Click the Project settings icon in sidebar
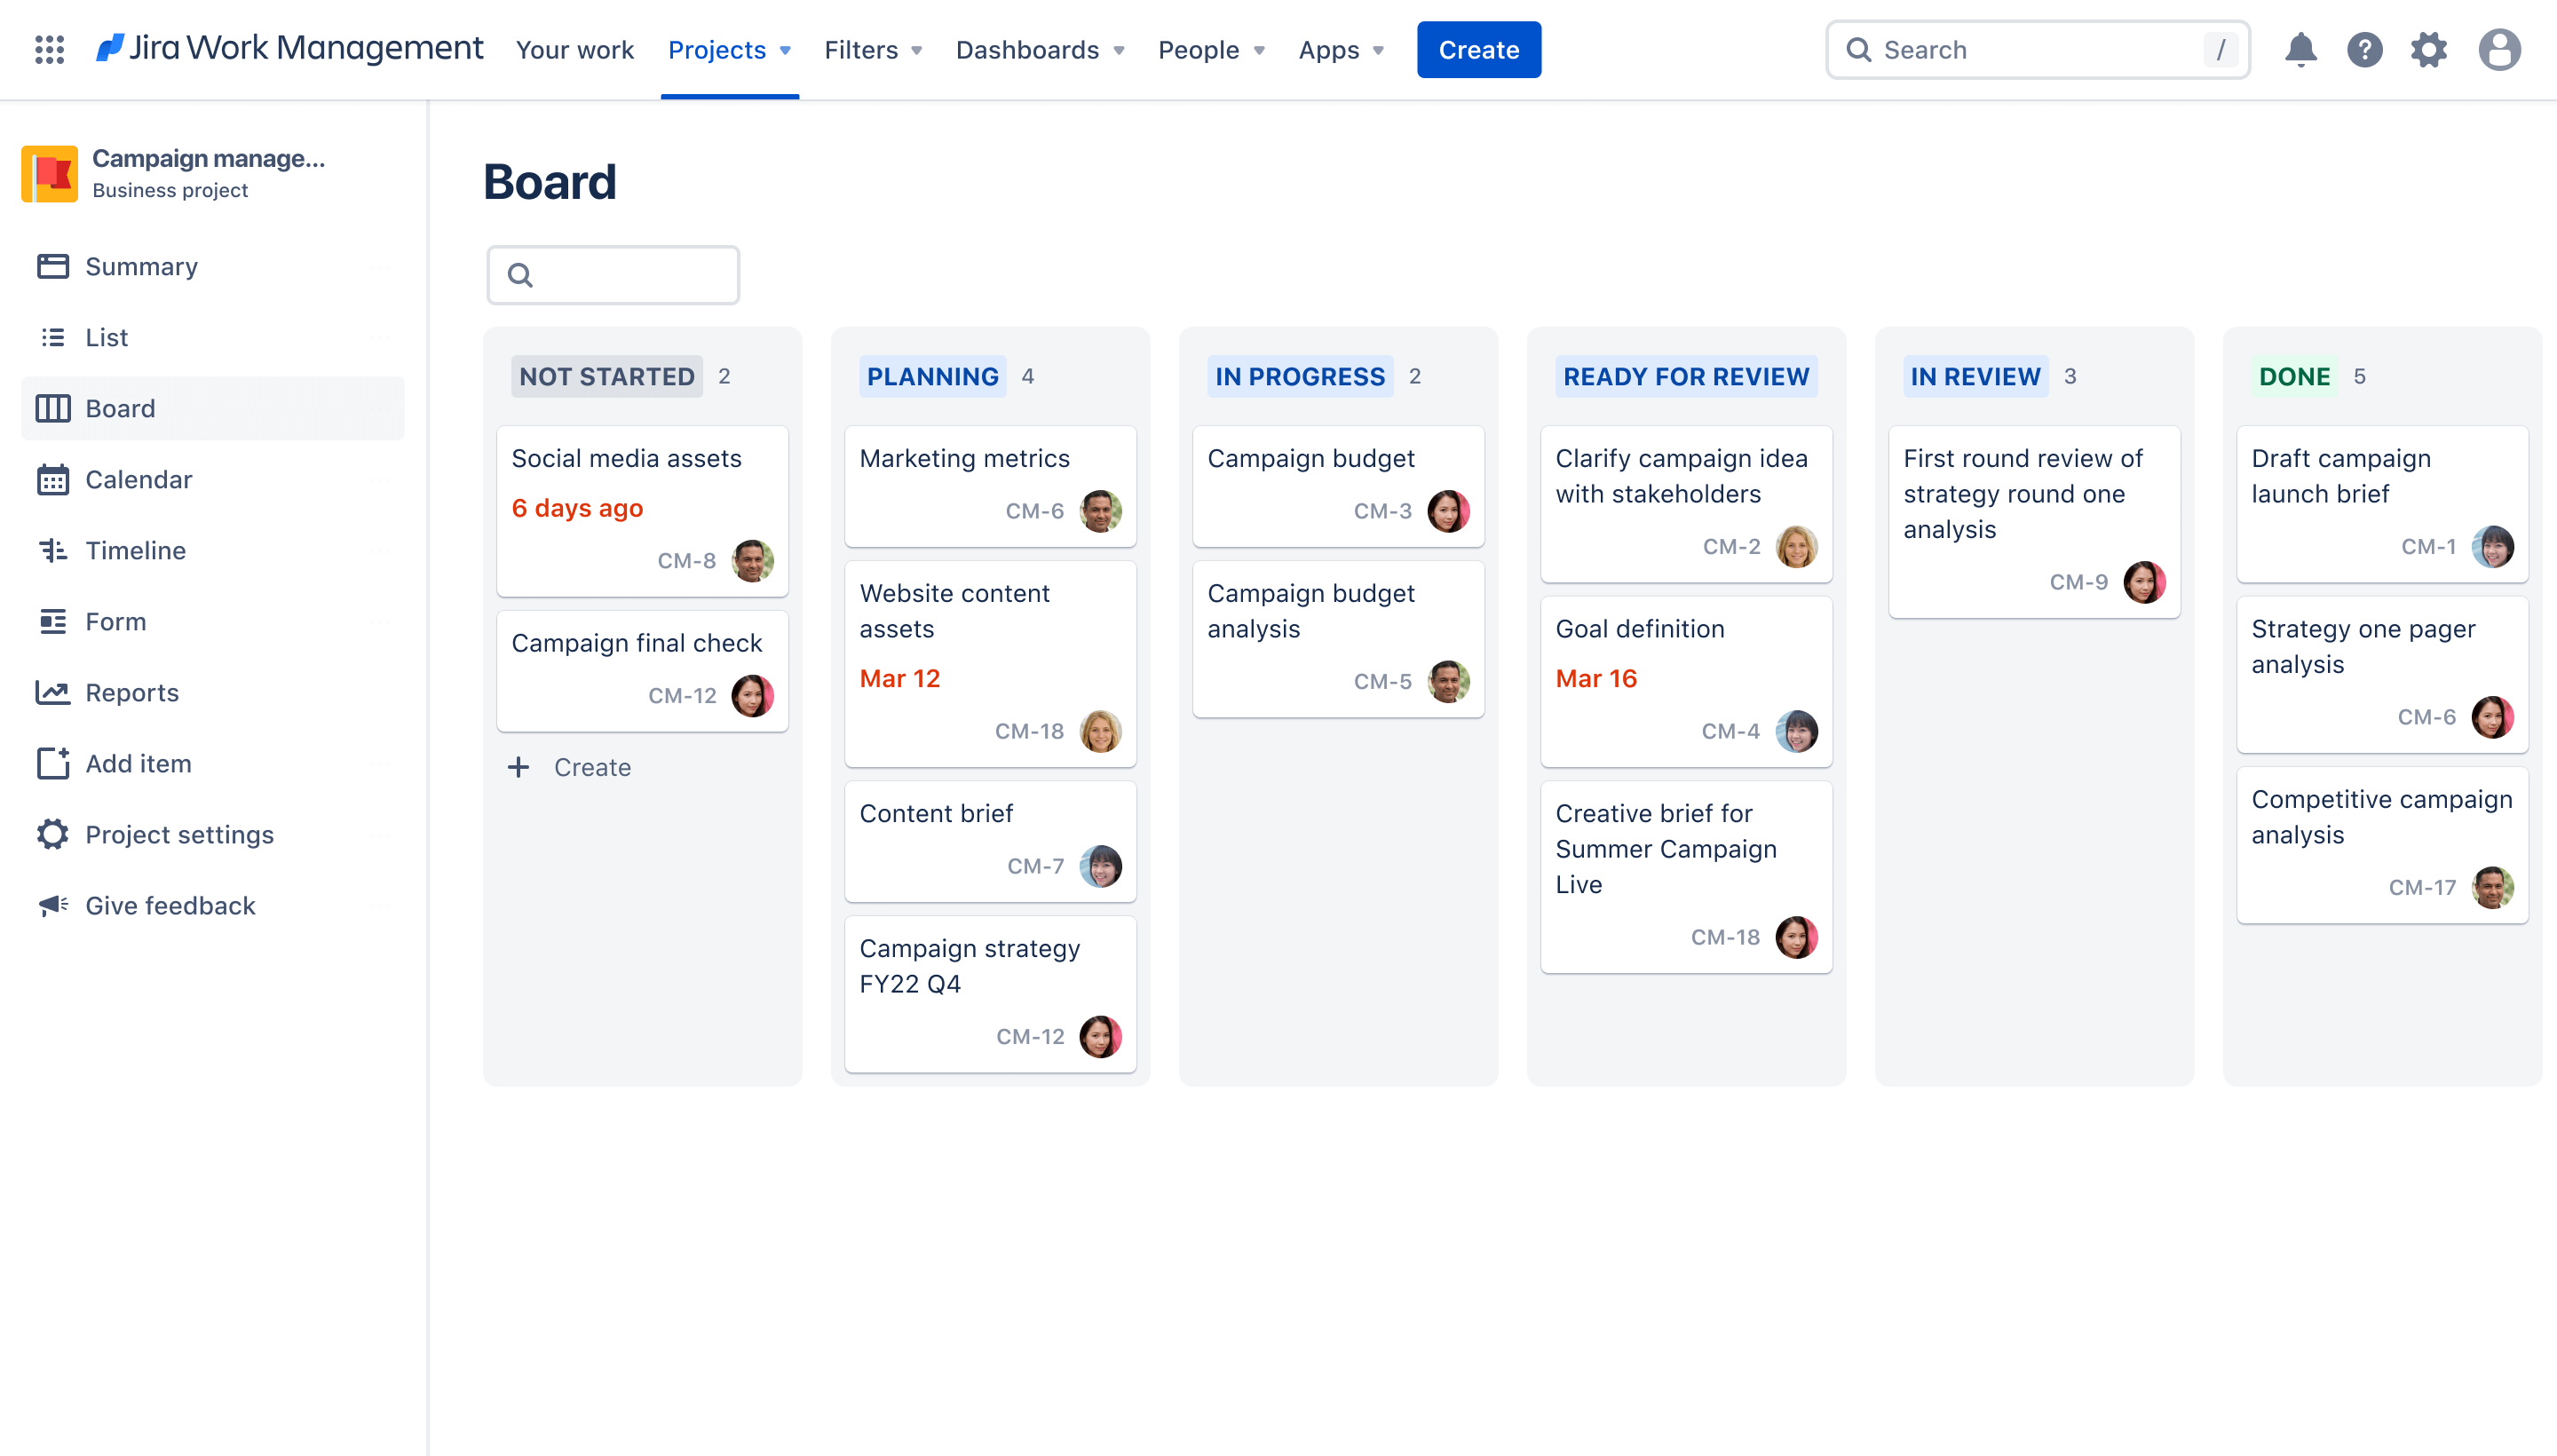The image size is (2557, 1456). [51, 835]
